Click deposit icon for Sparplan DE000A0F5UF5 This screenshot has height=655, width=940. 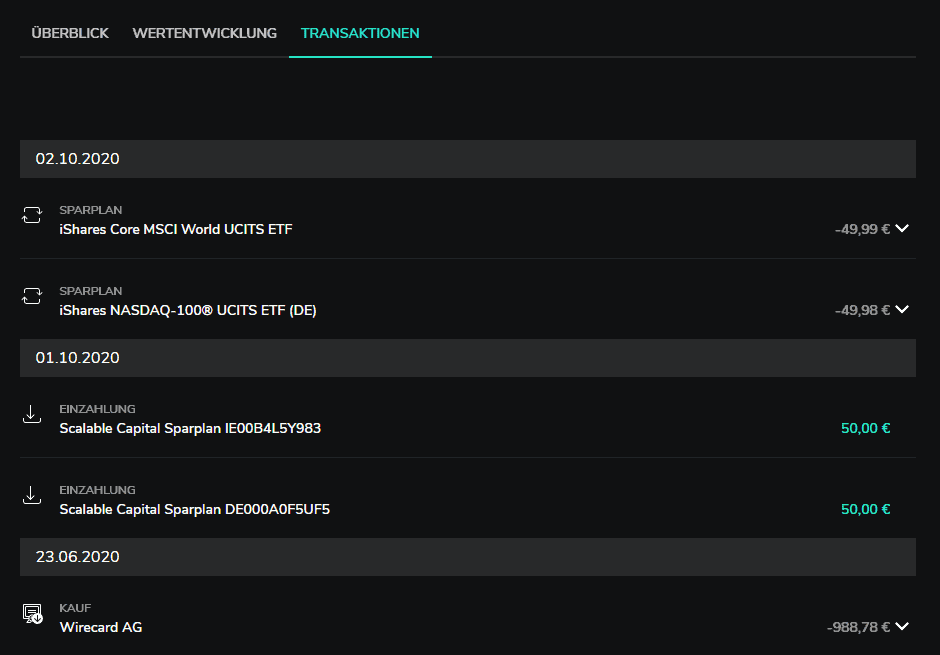coord(32,495)
